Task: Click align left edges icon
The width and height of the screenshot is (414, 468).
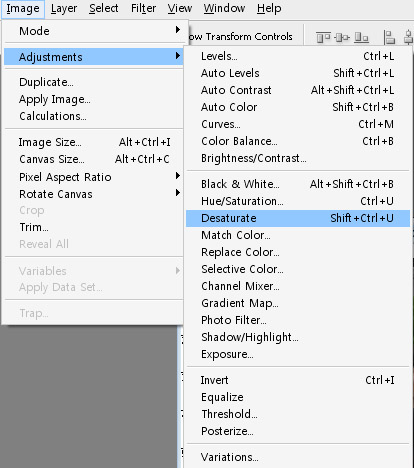Action: (x=389, y=37)
